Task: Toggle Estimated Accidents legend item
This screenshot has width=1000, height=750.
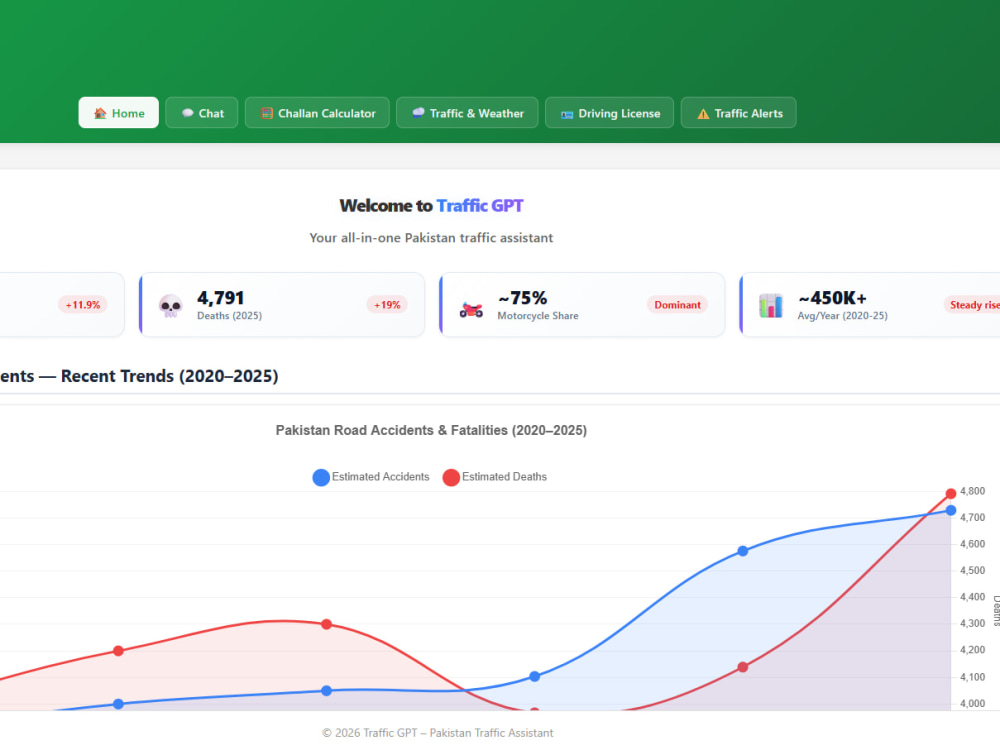Action: tap(371, 477)
